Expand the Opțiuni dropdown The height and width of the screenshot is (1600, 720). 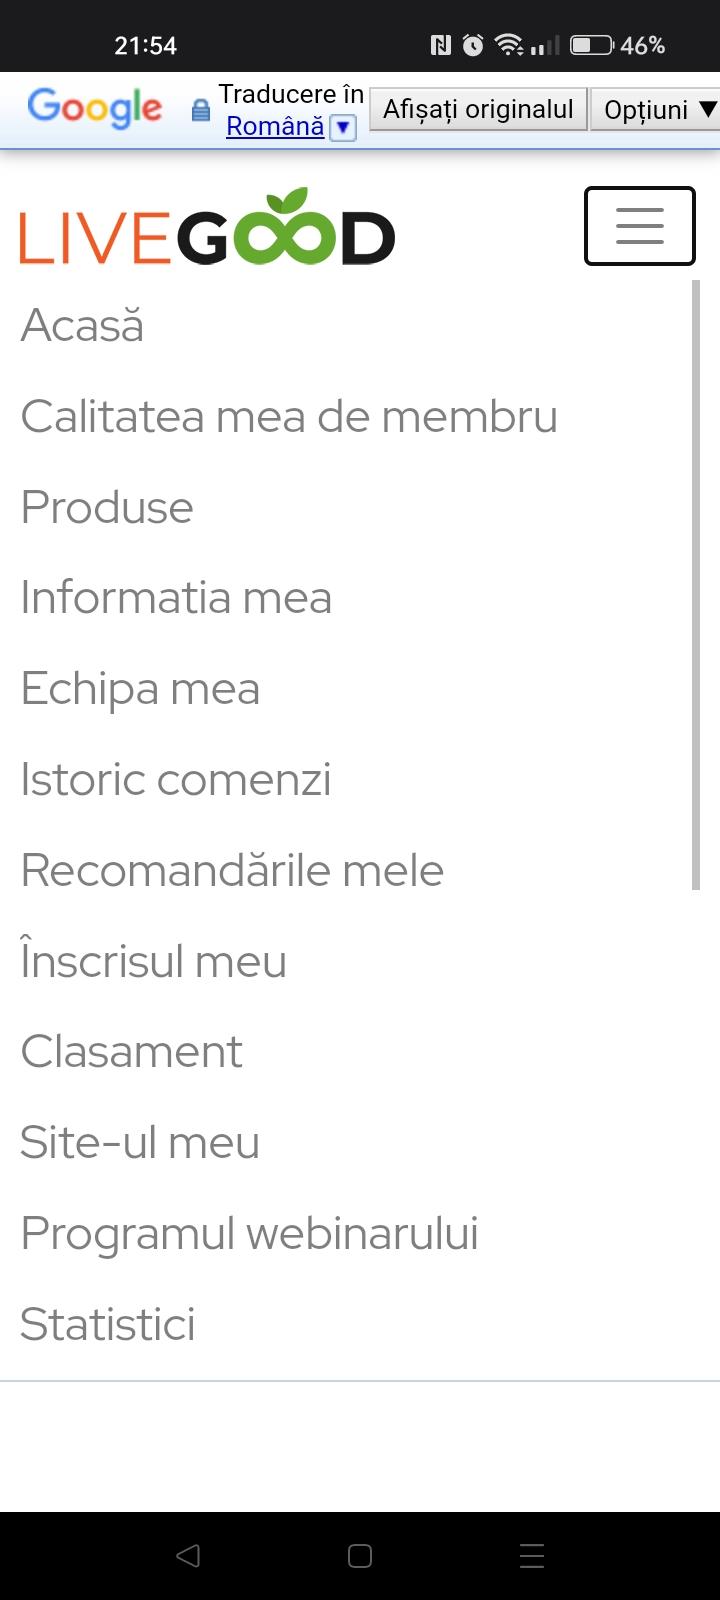pyautogui.click(x=658, y=109)
